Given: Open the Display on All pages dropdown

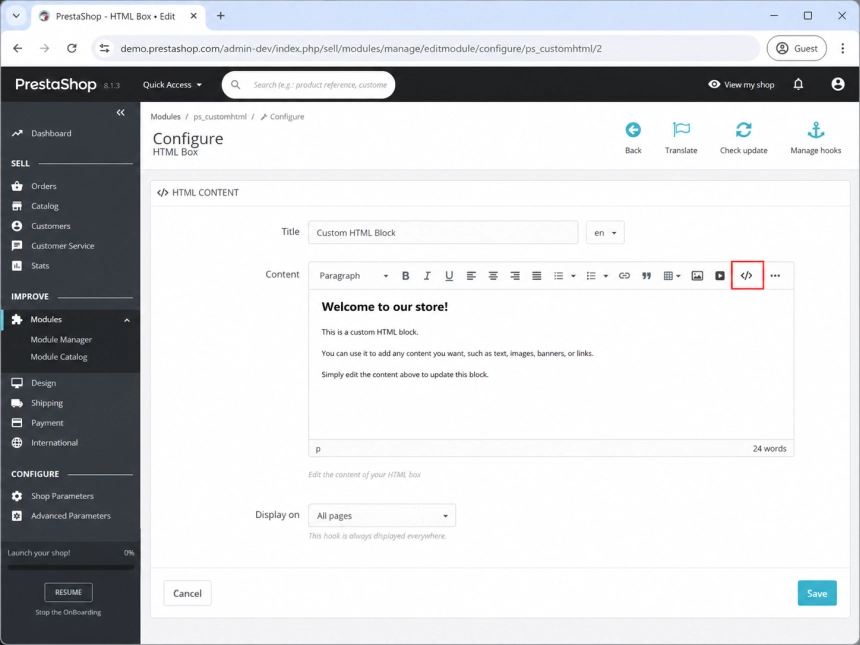Looking at the screenshot, I should tap(382, 516).
